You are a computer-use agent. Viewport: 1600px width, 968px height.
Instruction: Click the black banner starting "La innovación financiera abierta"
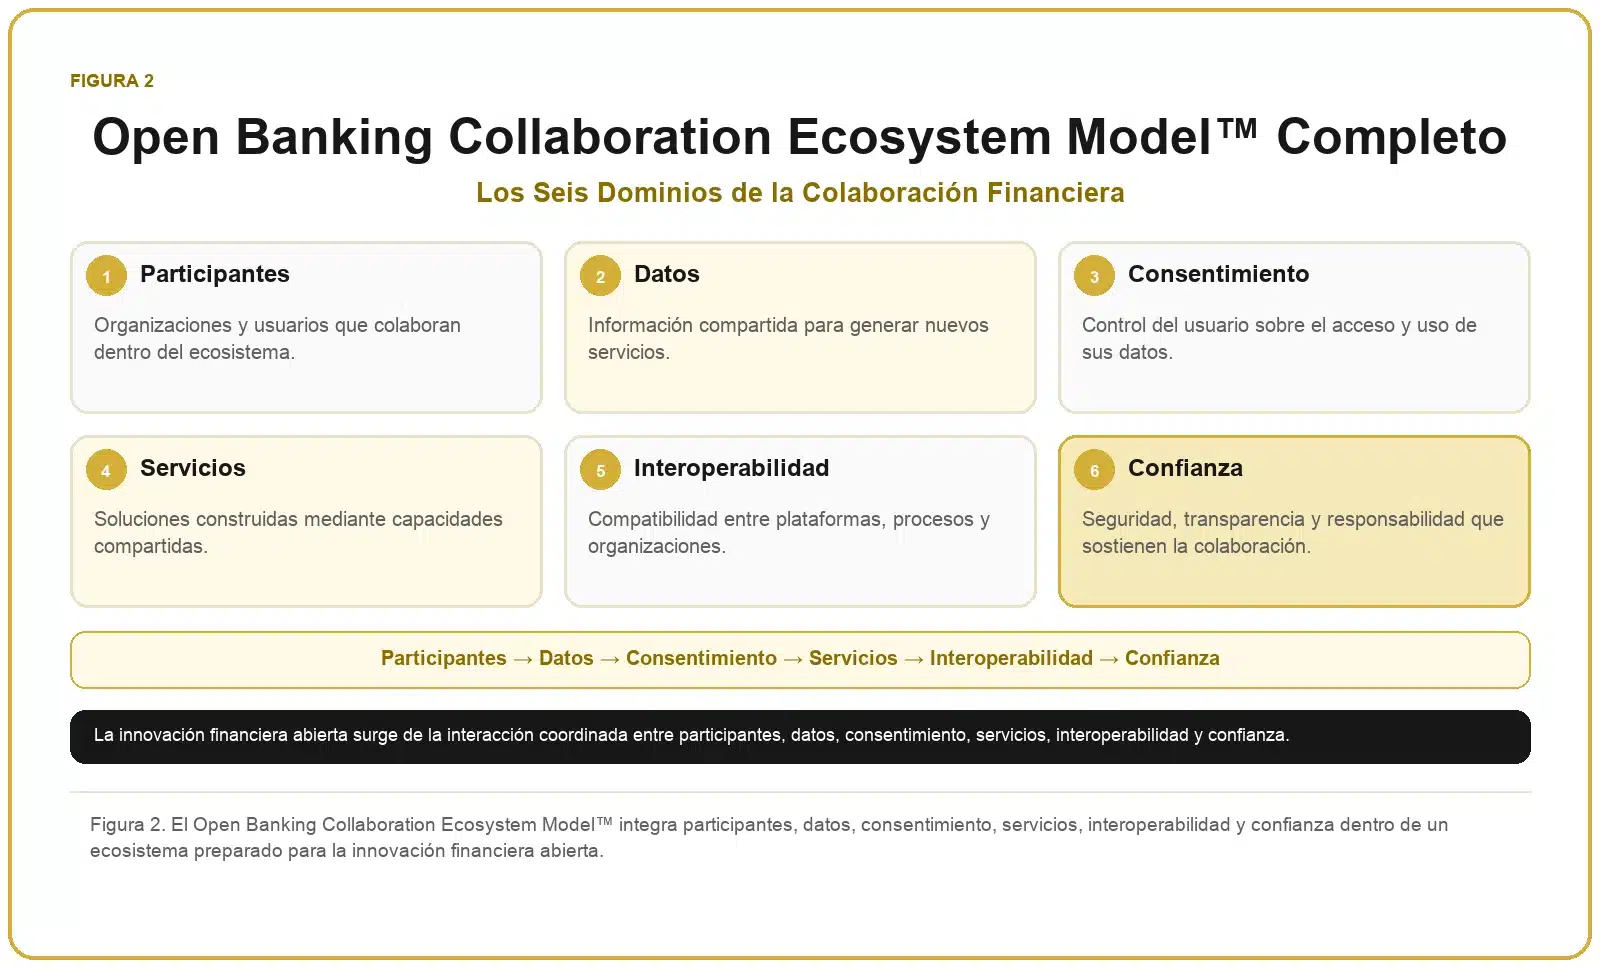[800, 737]
